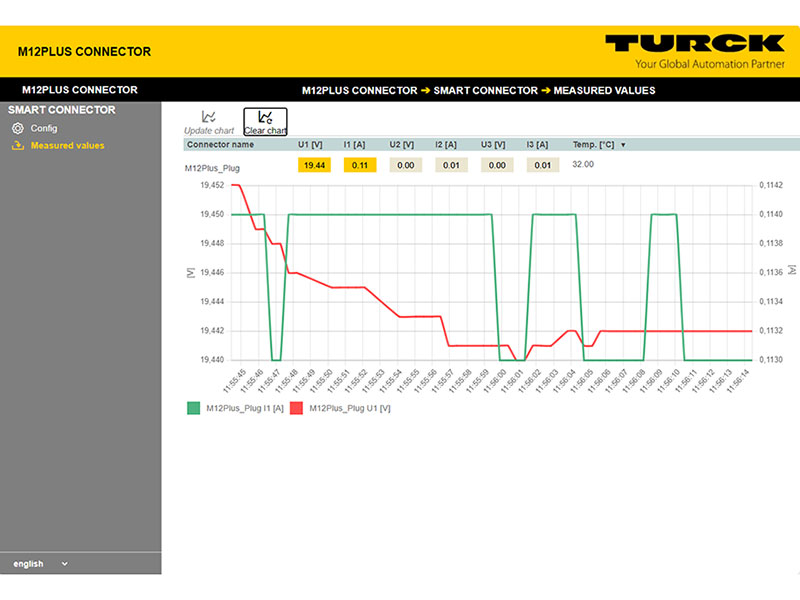This screenshot has width=800, height=600.
Task: Click the Update chart icon
Action: click(209, 117)
